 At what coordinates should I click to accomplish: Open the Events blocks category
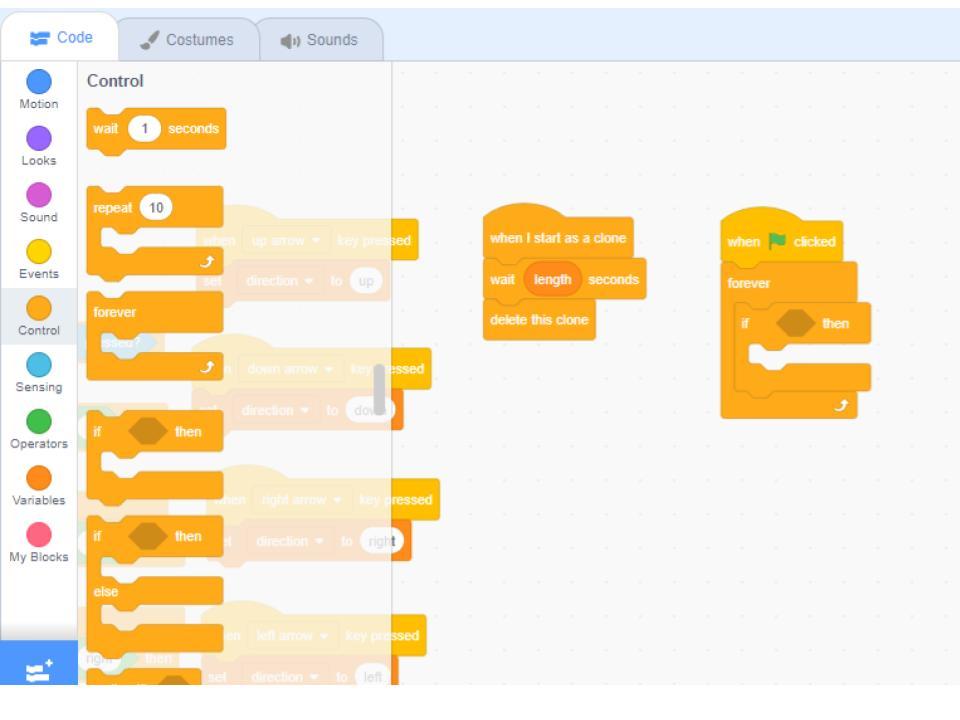pyautogui.click(x=39, y=259)
